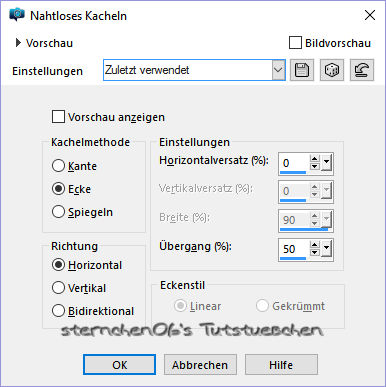Decrease Übergang value with down arrow
The width and height of the screenshot is (386, 387).
314,252
